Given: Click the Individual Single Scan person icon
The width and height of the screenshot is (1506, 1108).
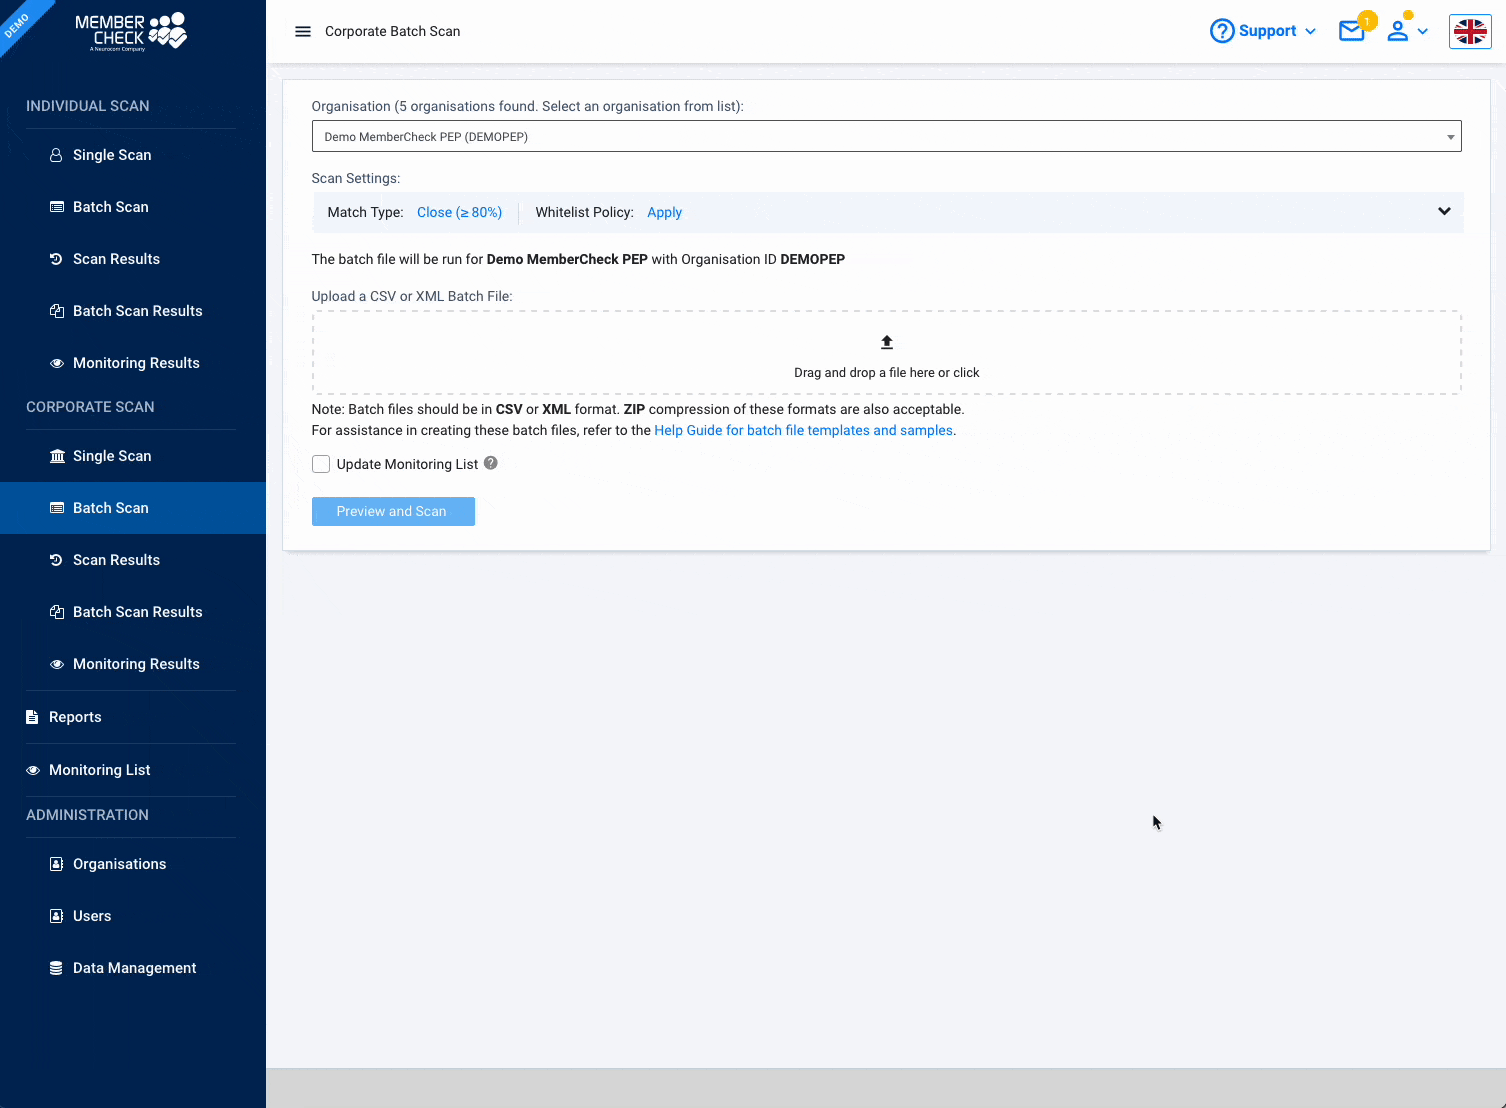Looking at the screenshot, I should [57, 155].
